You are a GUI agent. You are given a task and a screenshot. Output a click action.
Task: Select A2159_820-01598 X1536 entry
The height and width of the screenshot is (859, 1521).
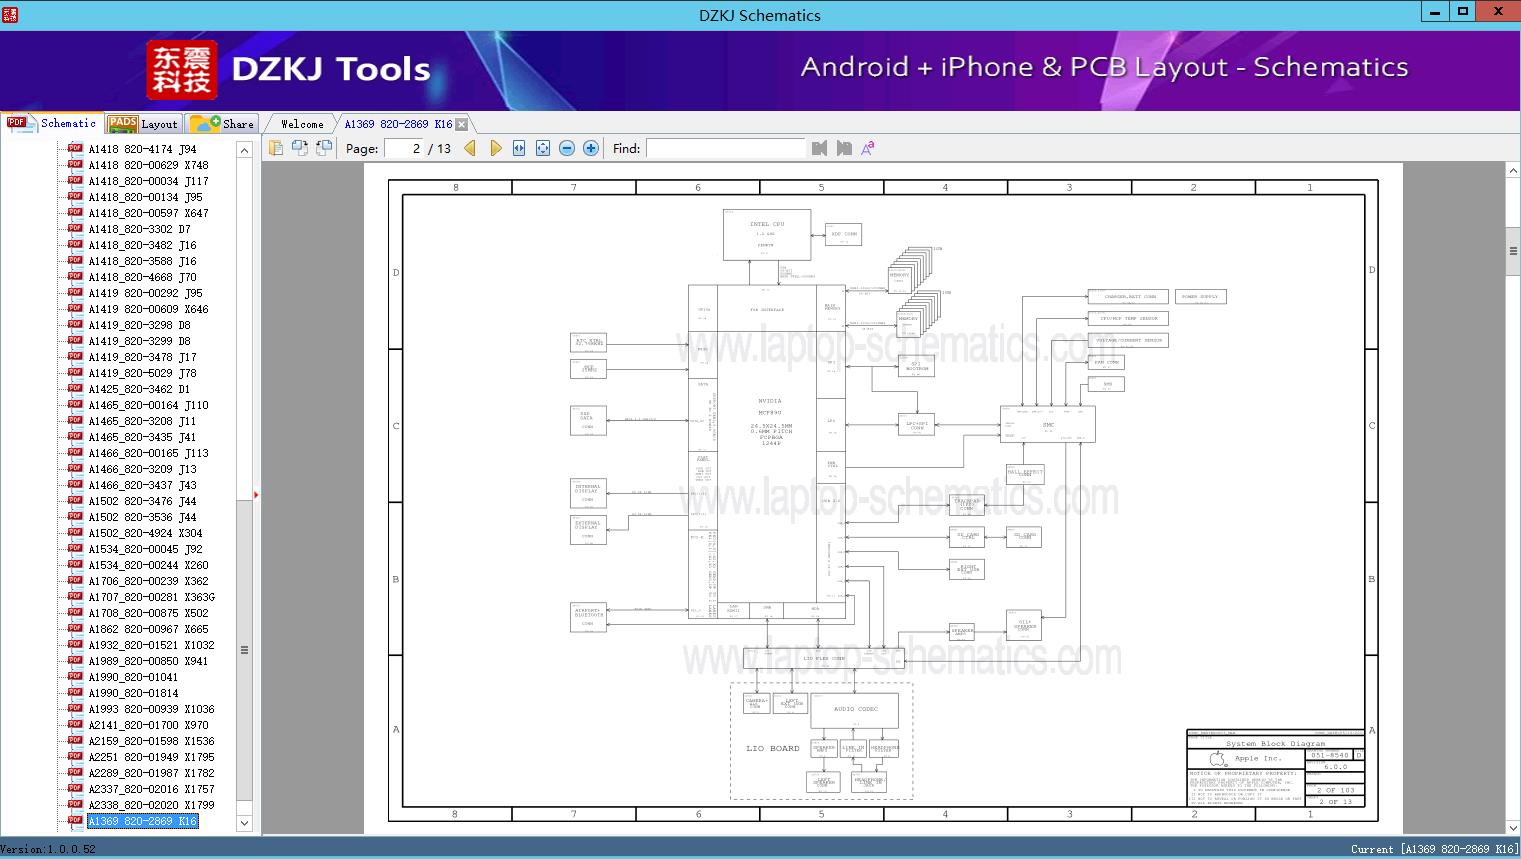click(151, 741)
